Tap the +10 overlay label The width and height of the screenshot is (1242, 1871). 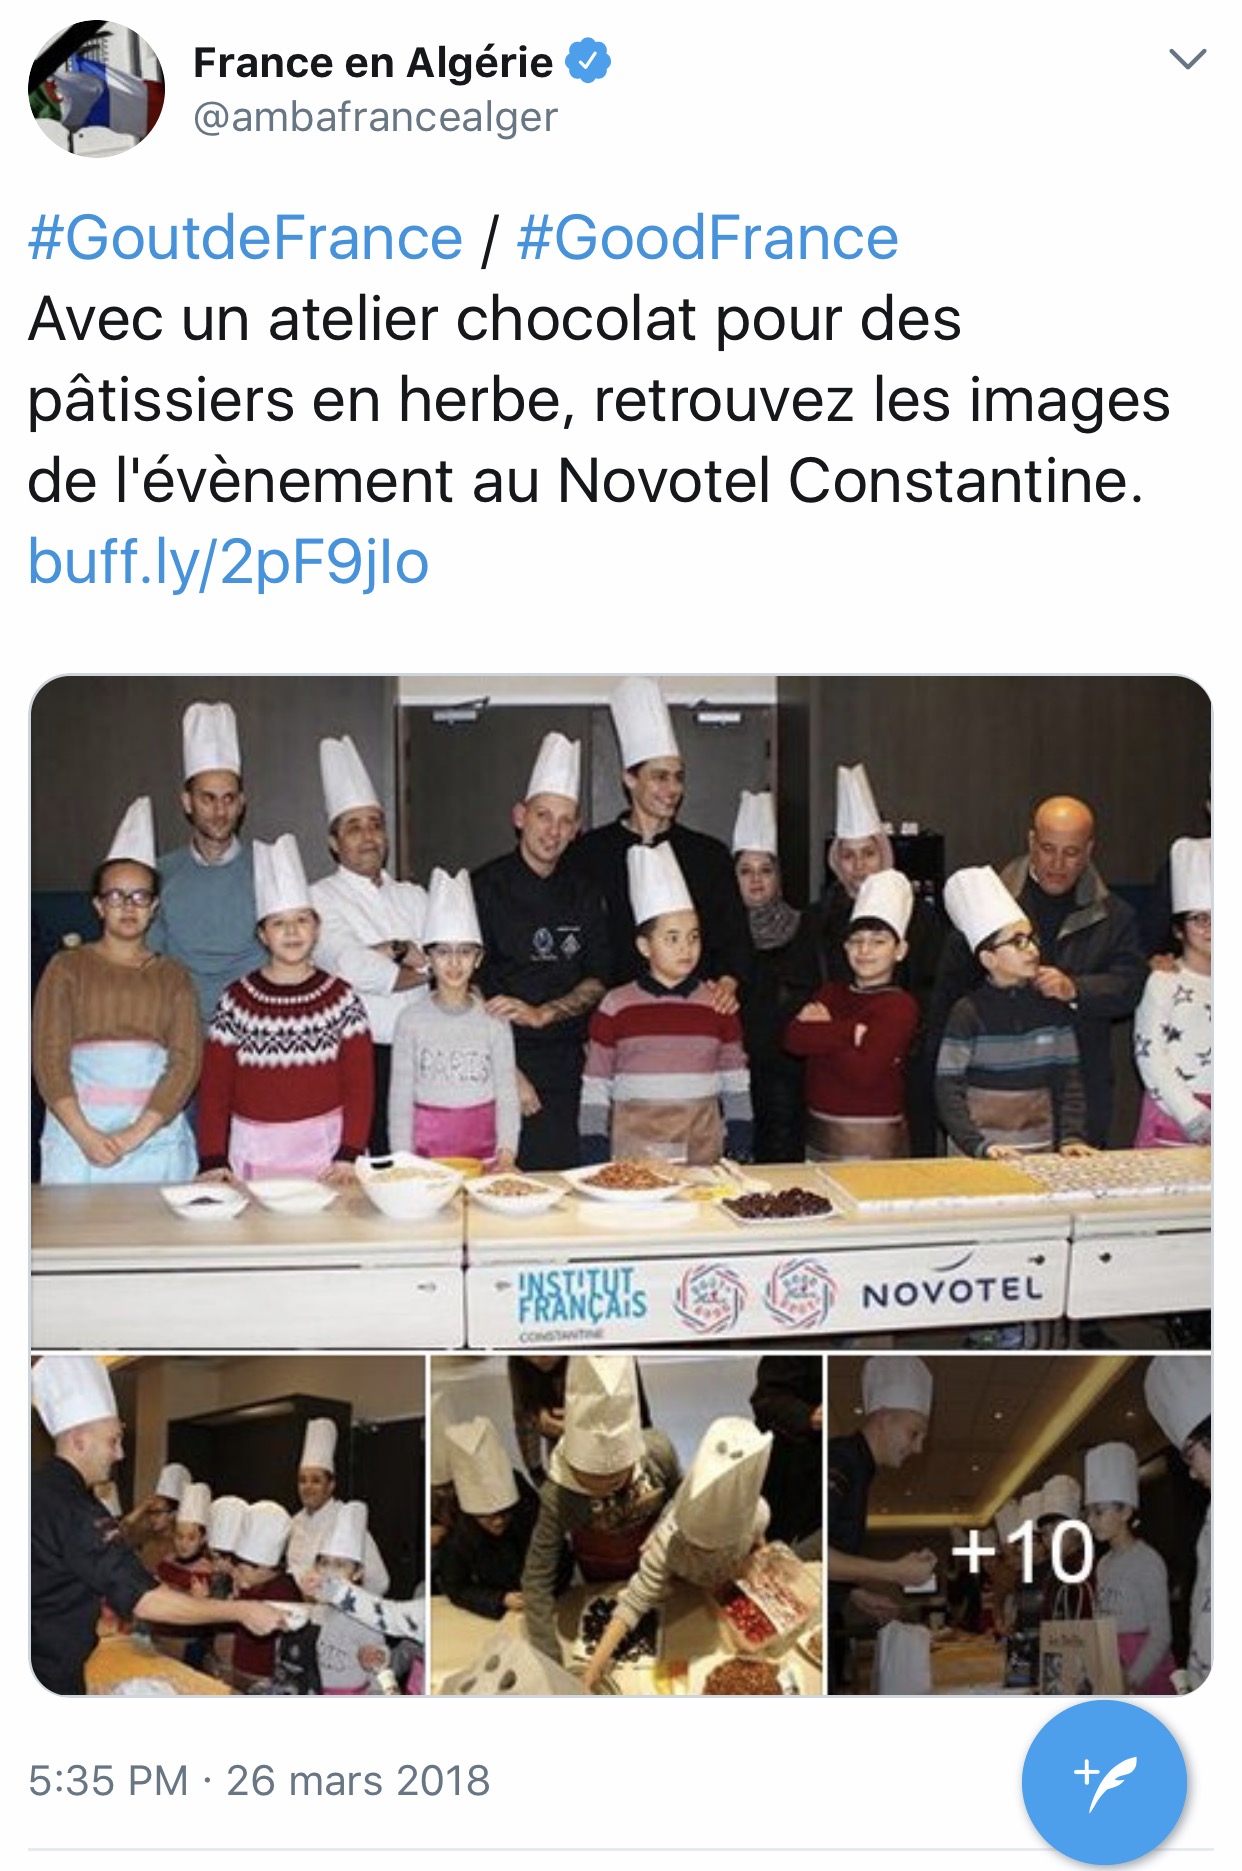click(1022, 1553)
